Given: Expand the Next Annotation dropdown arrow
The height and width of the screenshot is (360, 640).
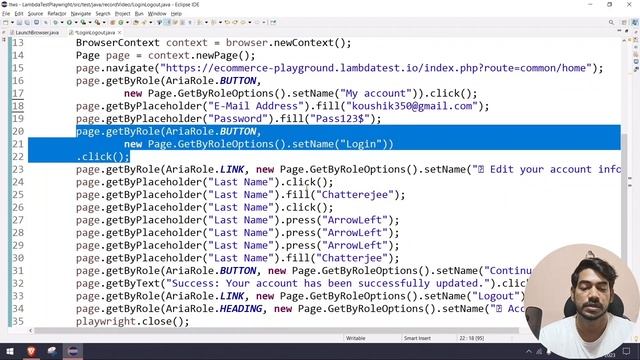Looking at the screenshot, I should (206, 22).
